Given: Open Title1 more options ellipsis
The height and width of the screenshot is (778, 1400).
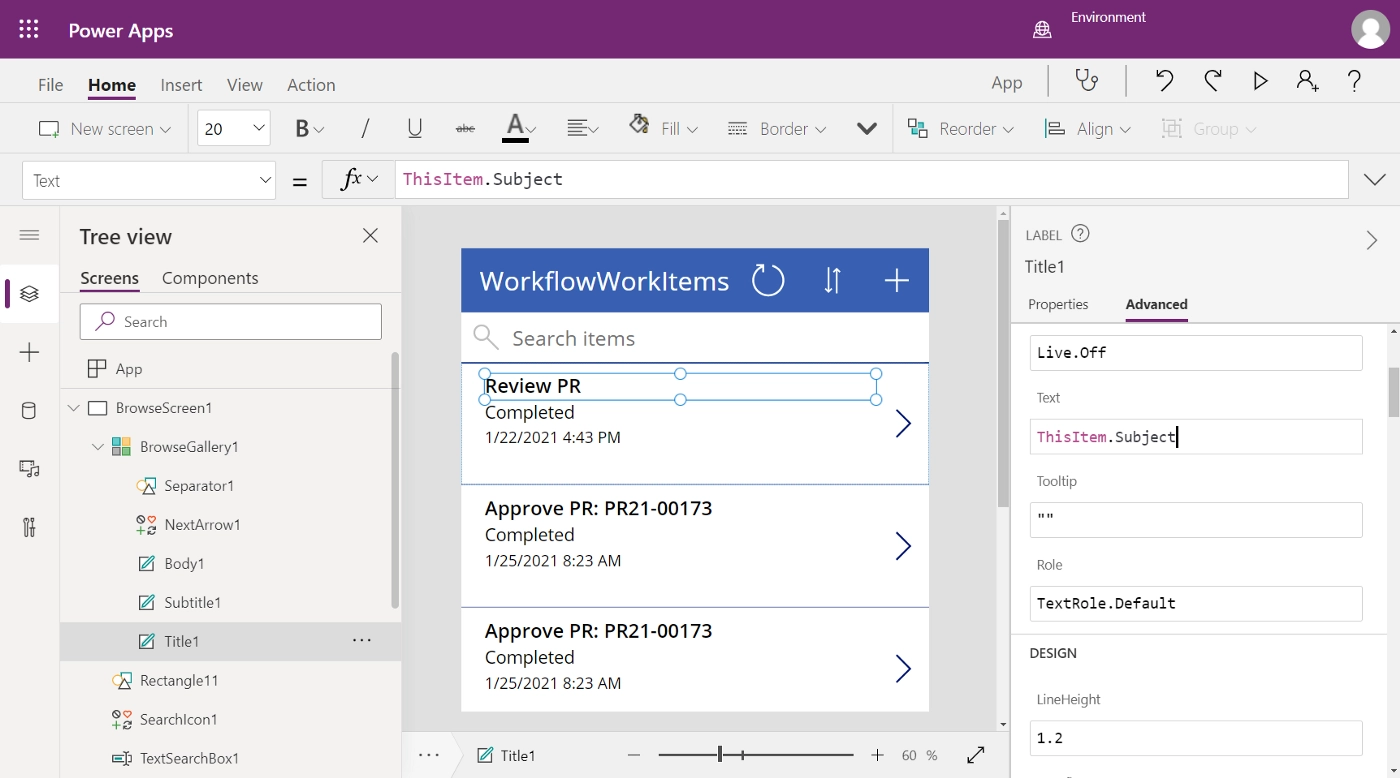Looking at the screenshot, I should point(362,641).
